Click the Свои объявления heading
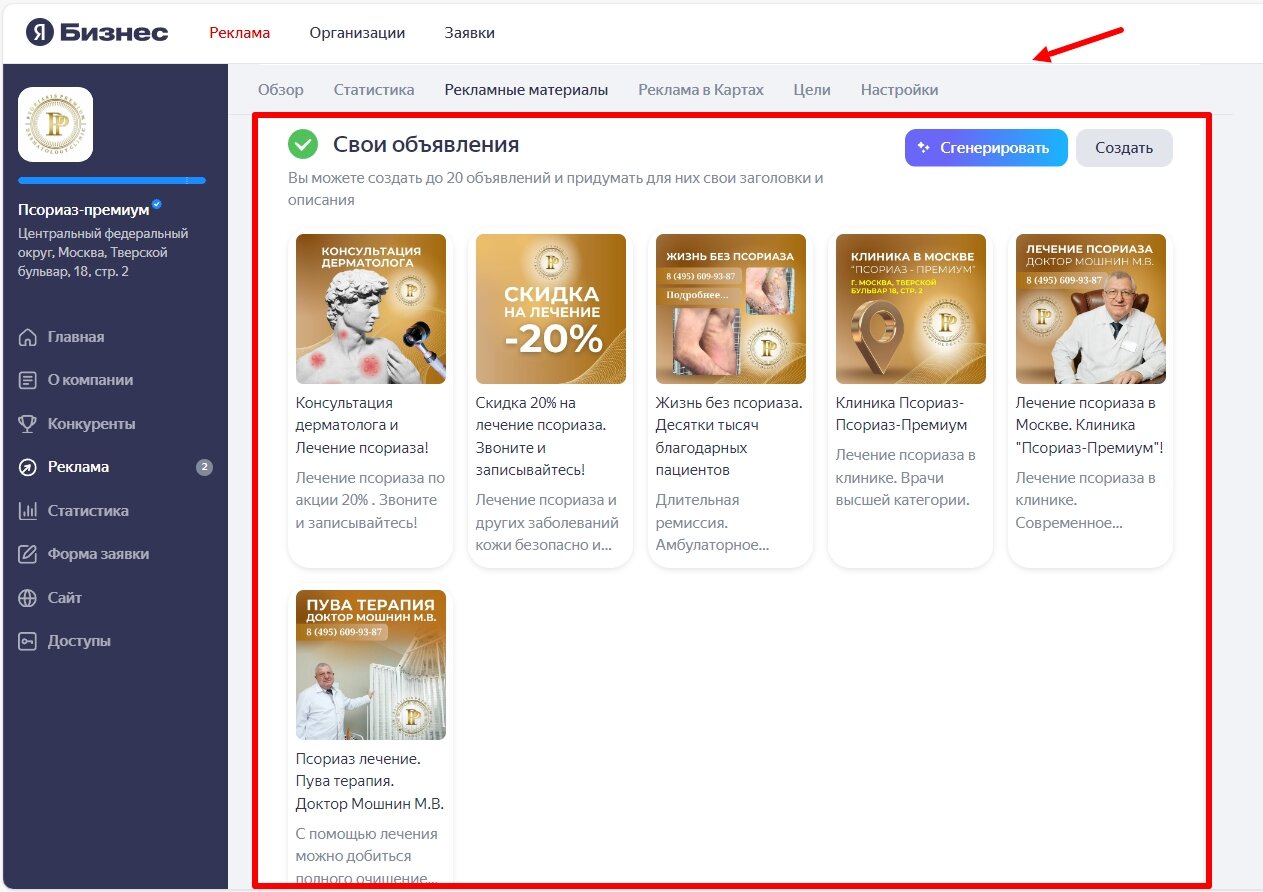Viewport: 1263px width, 892px height. pos(426,144)
